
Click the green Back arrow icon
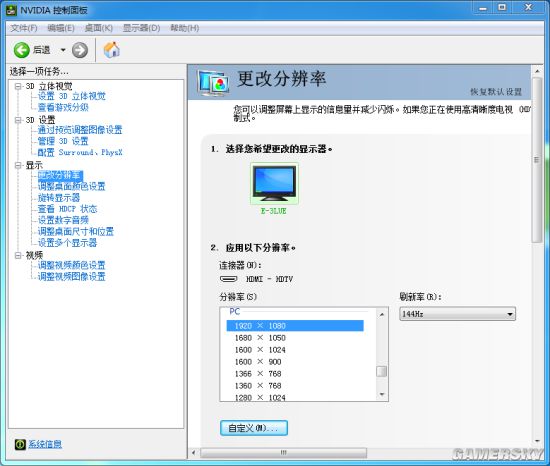click(21, 50)
